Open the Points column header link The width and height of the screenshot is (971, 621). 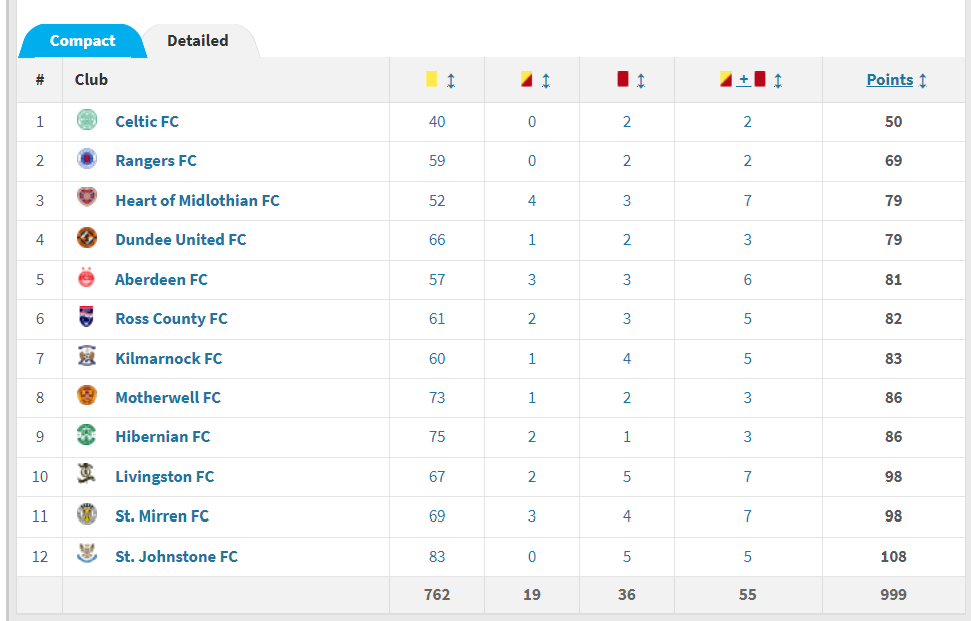889,80
